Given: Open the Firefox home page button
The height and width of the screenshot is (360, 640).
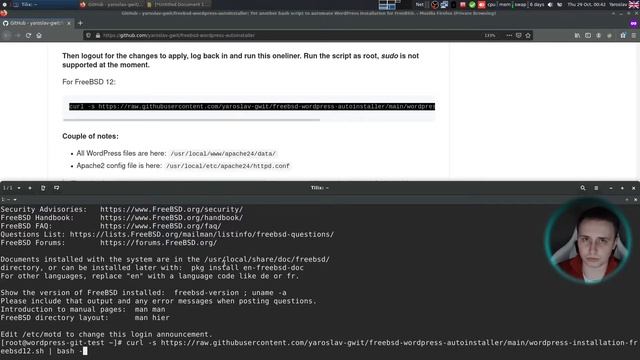Looking at the screenshot, I should [39, 36].
